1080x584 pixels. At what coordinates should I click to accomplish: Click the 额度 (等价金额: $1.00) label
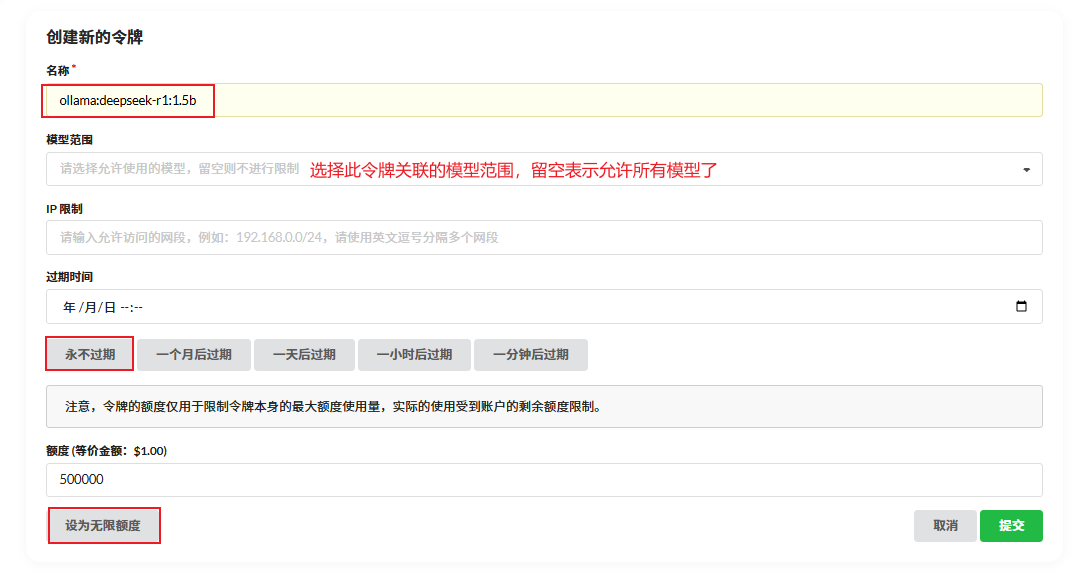point(106,450)
